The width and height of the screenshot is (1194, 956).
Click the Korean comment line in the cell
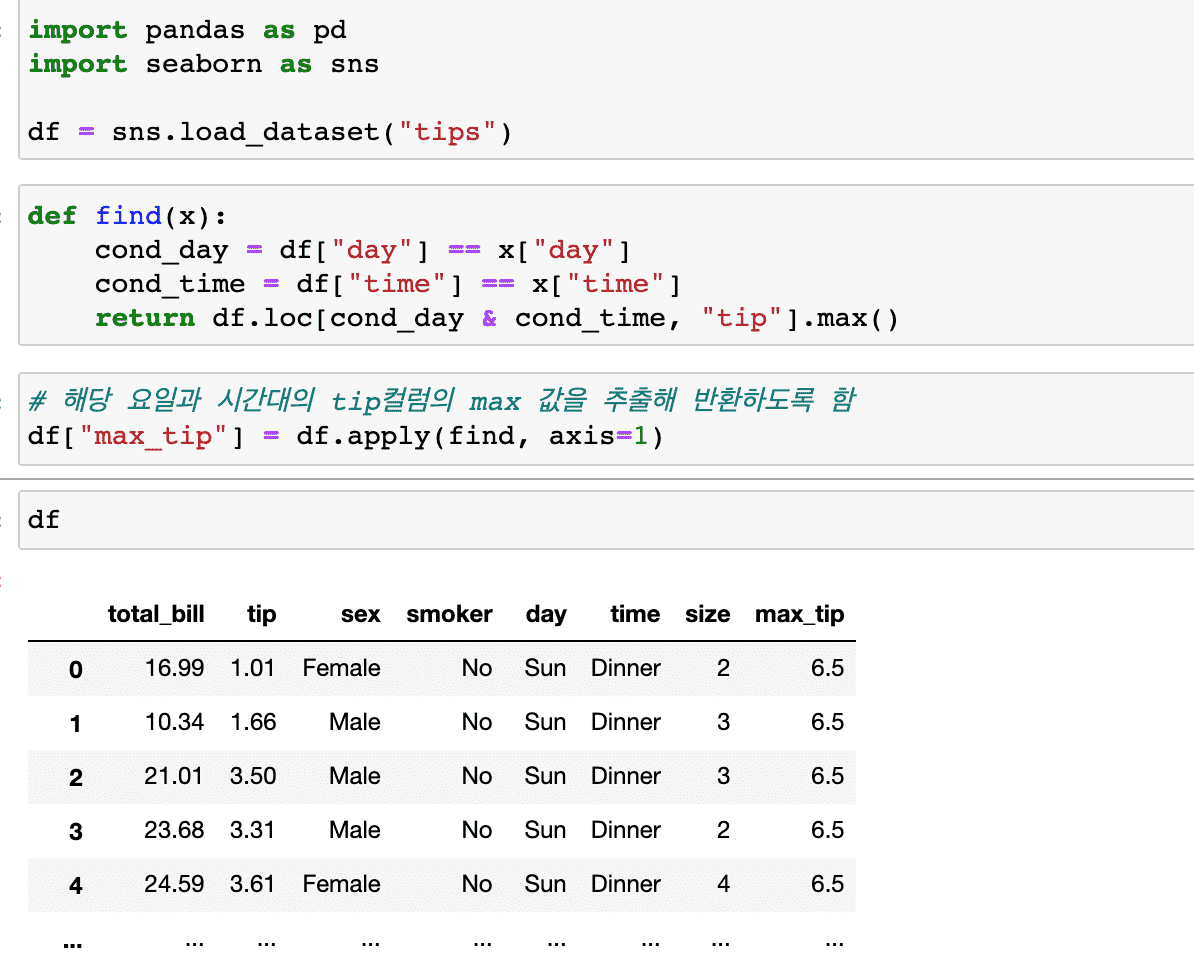pos(442,400)
